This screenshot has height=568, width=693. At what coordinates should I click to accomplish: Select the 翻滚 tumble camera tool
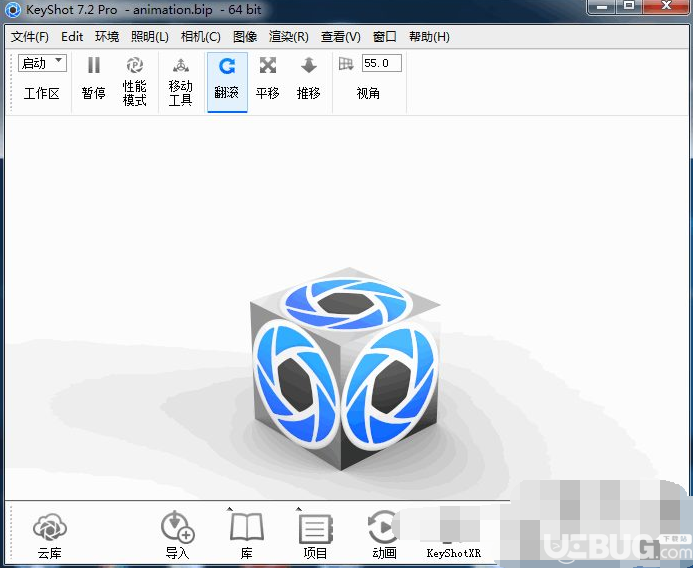227,82
